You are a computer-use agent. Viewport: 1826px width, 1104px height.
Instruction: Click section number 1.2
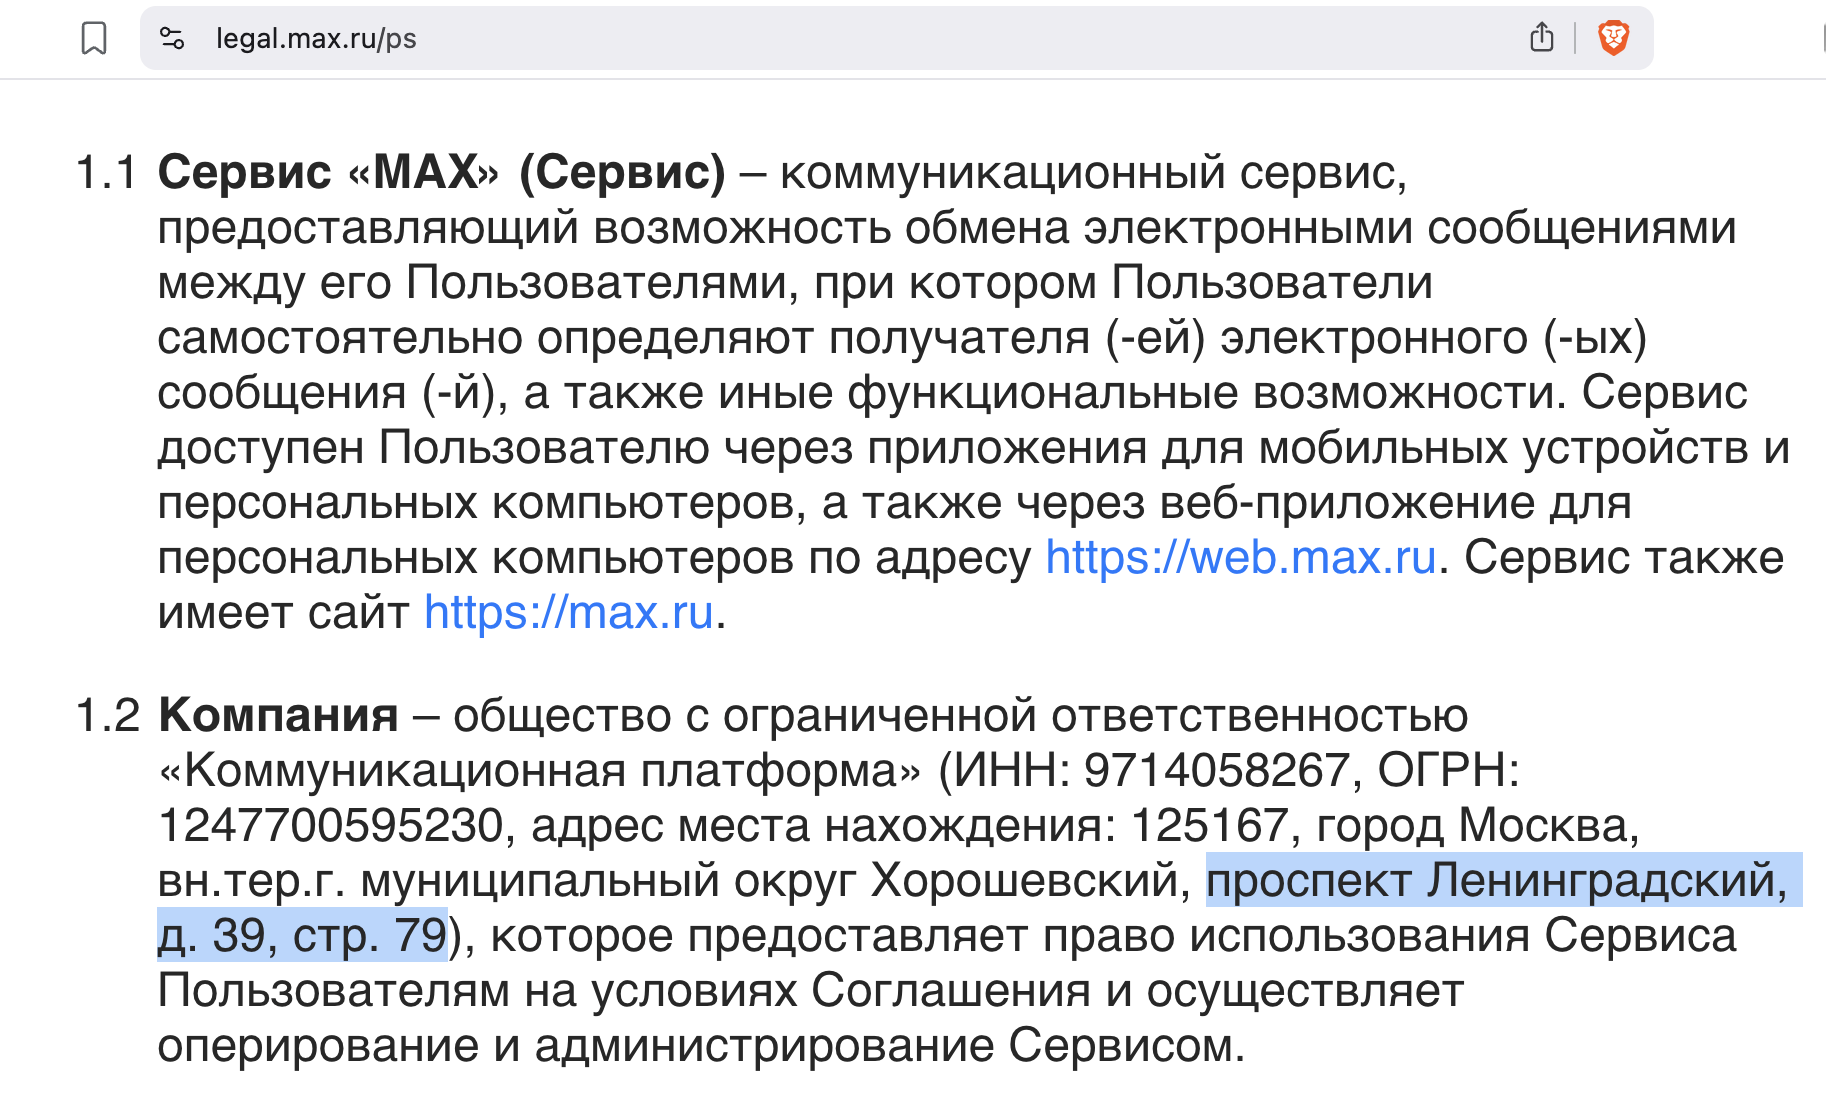(x=107, y=716)
